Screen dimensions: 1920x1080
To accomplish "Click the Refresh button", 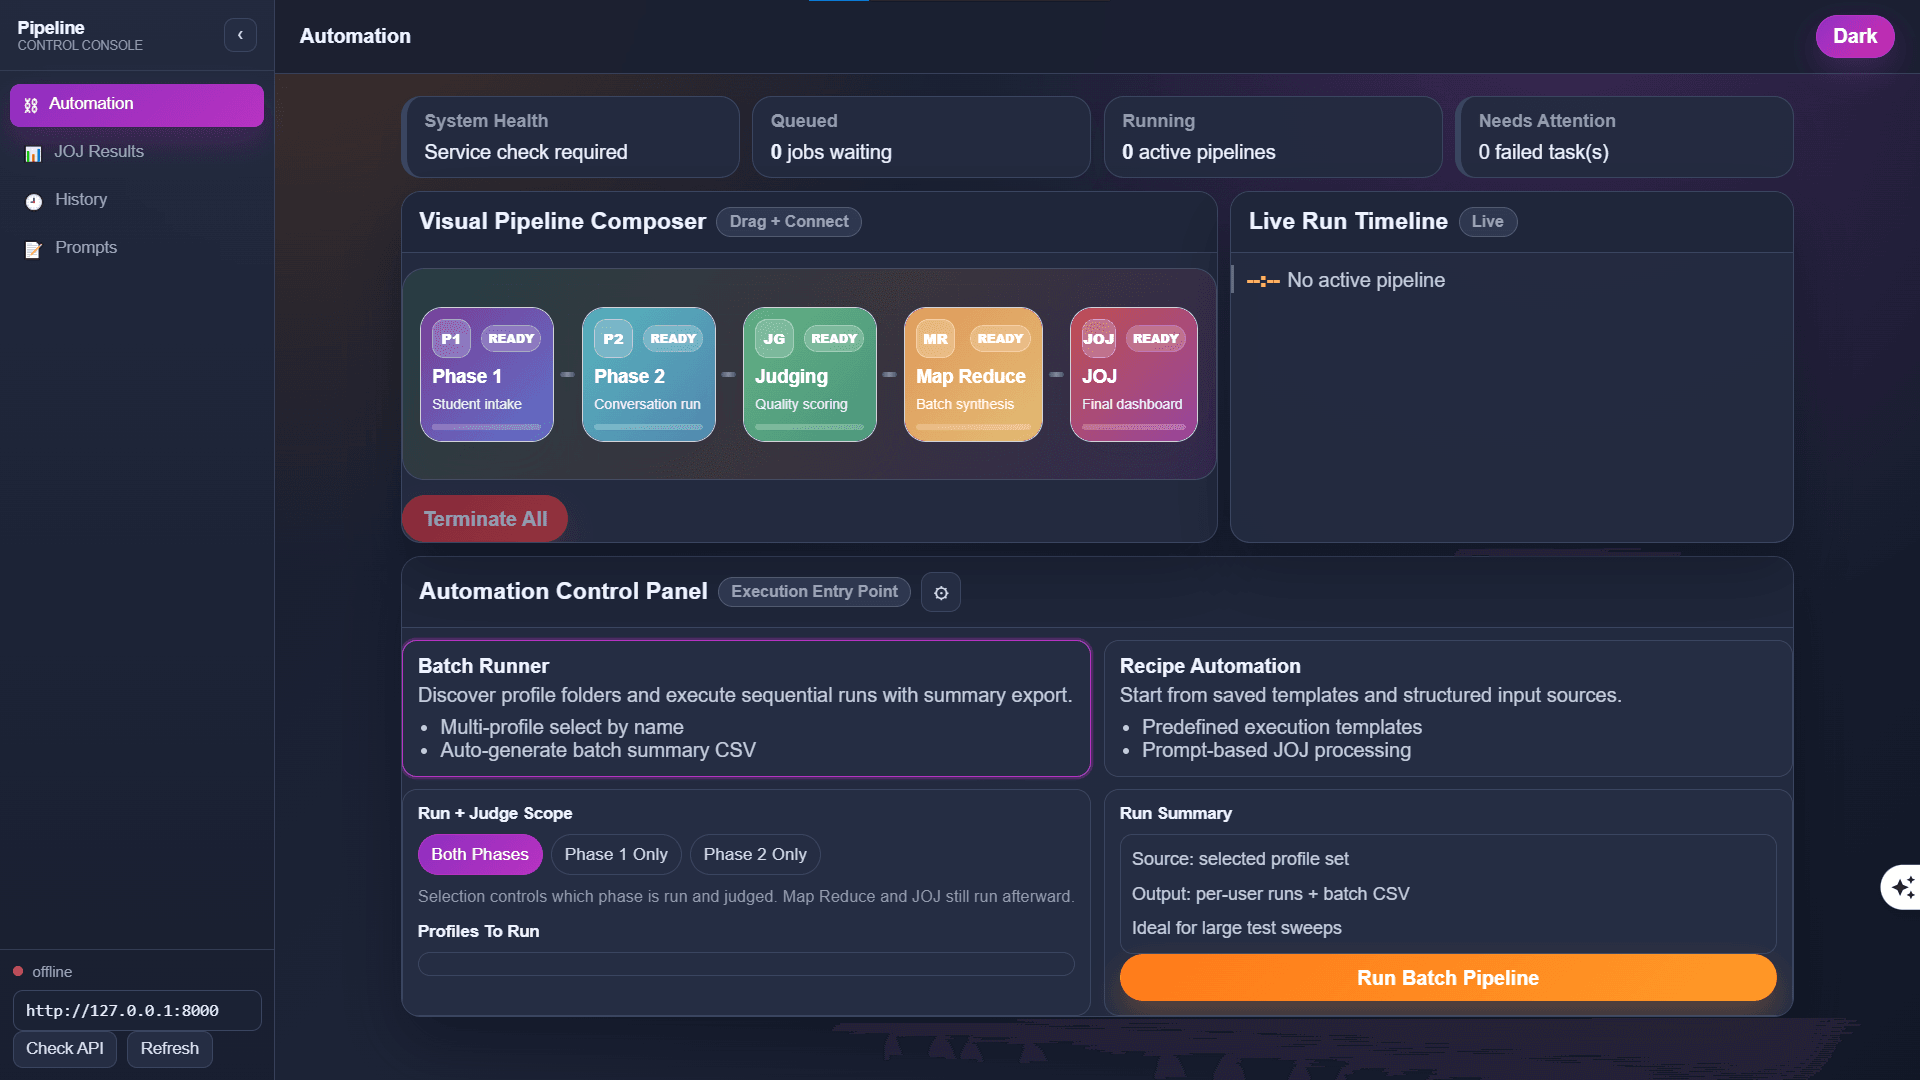I will [170, 1049].
